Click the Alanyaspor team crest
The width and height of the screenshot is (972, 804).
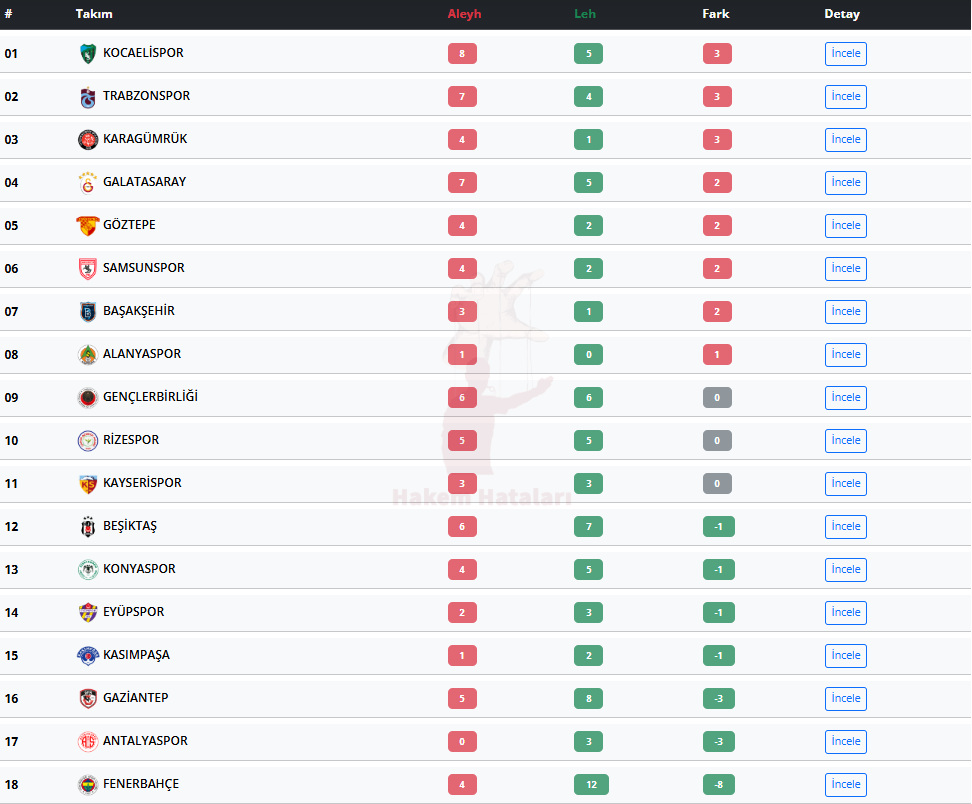88,355
